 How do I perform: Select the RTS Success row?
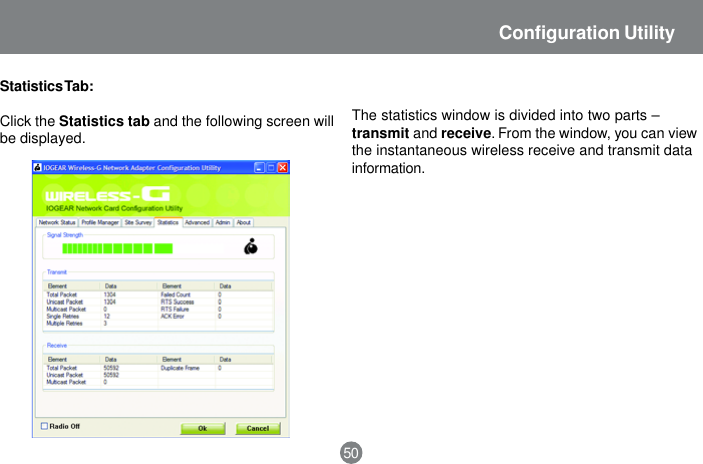217,302
